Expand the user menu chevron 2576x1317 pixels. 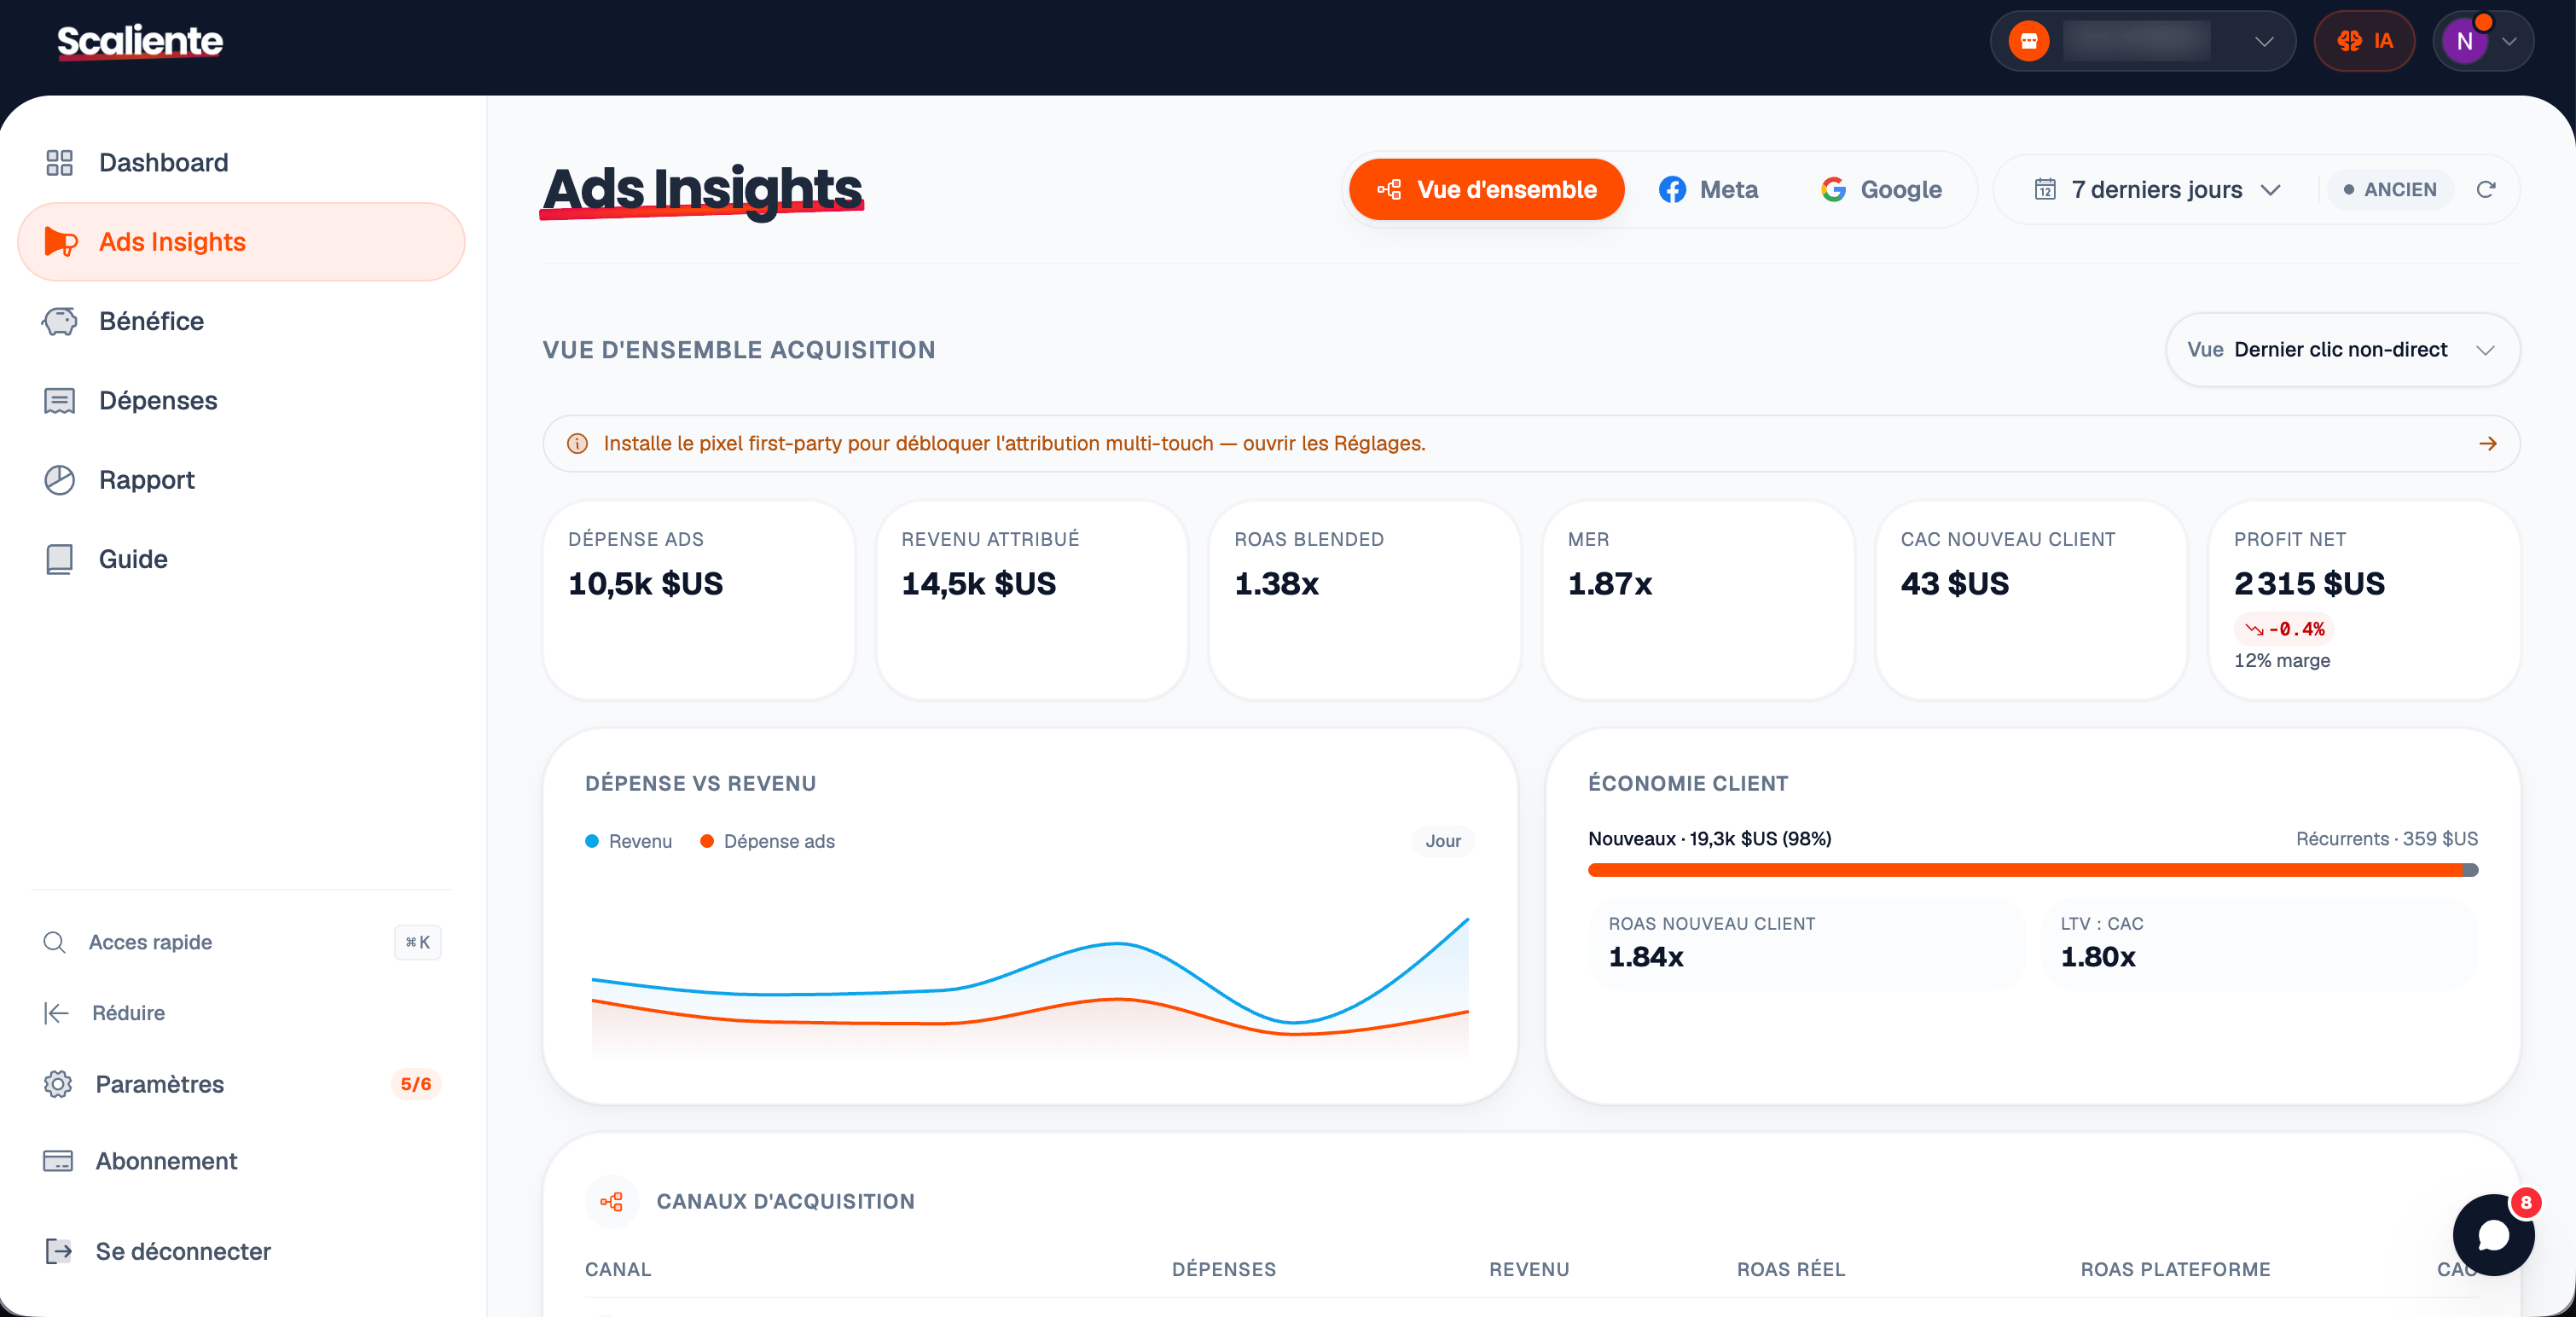[x=2509, y=41]
